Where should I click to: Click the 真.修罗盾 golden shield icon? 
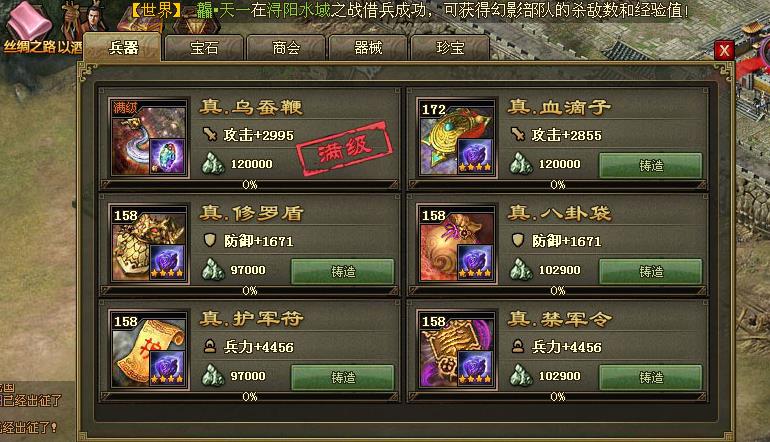(149, 244)
